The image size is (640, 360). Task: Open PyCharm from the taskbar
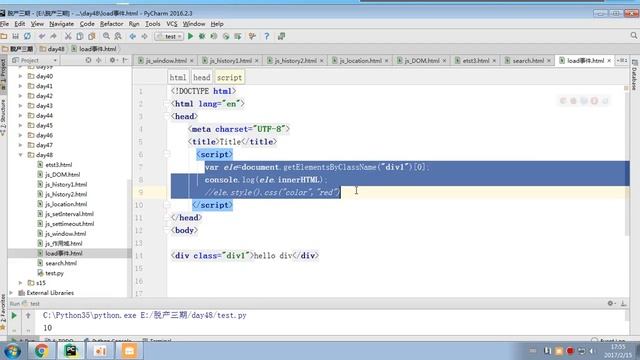pyautogui.click(x=71, y=351)
